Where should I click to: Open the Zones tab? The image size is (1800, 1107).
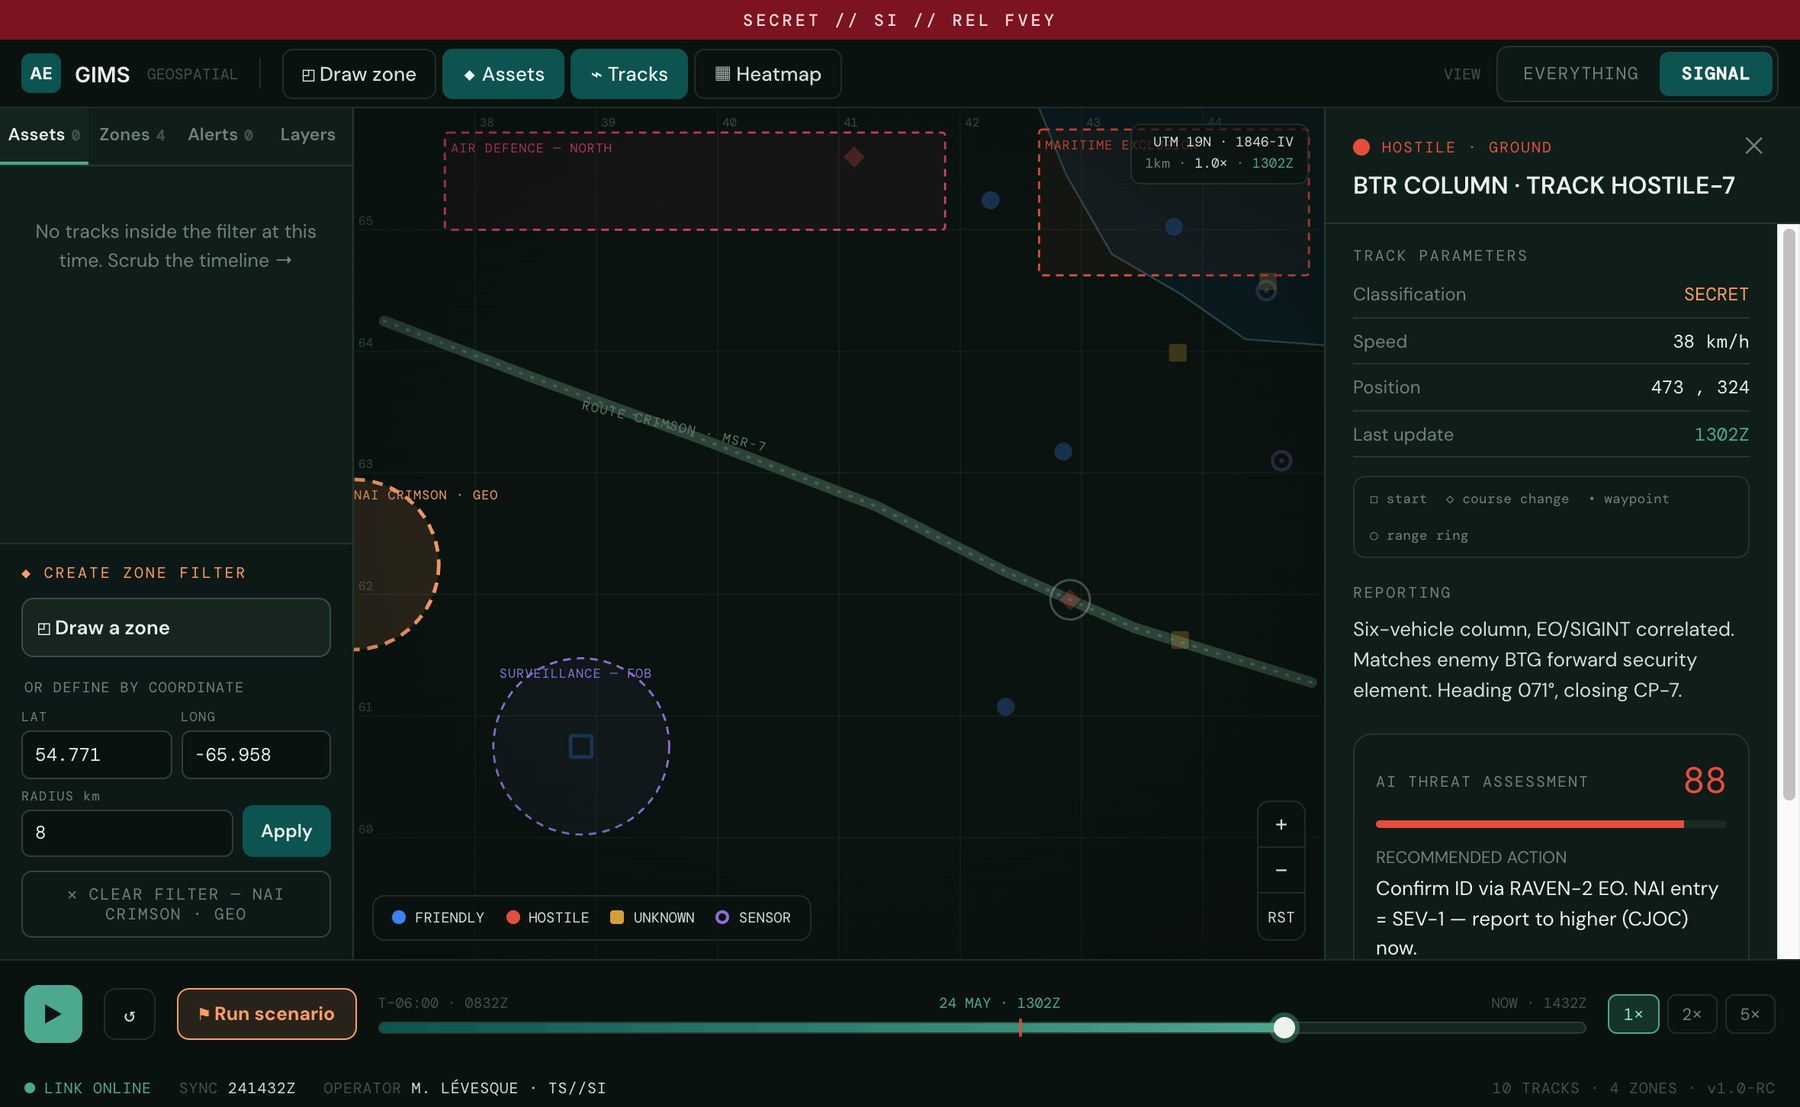point(132,135)
